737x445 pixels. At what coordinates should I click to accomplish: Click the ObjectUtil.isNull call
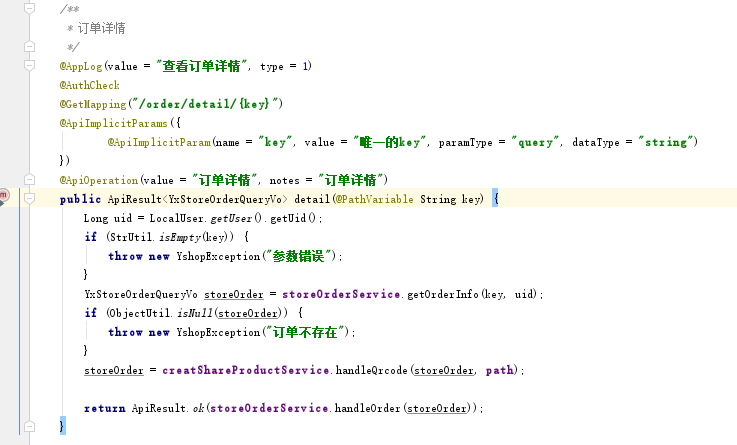160,313
